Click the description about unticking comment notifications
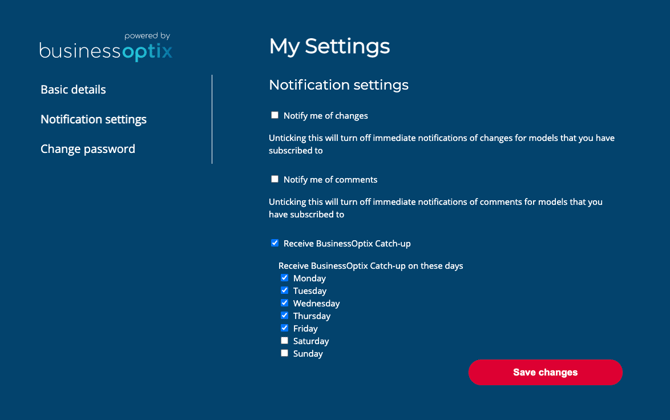The width and height of the screenshot is (670, 420). (x=435, y=208)
